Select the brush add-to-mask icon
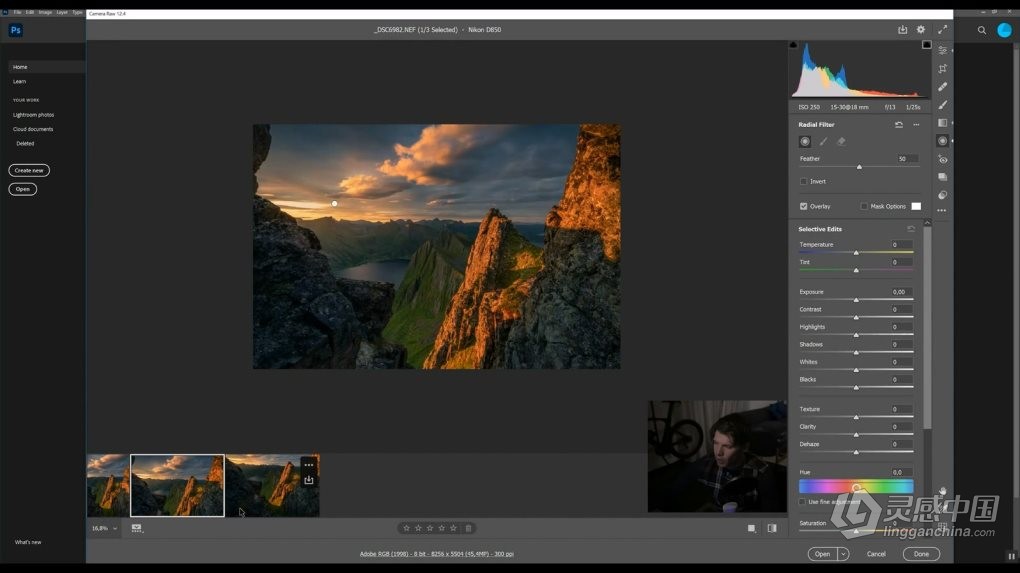Viewport: 1020px width, 573px height. [824, 142]
